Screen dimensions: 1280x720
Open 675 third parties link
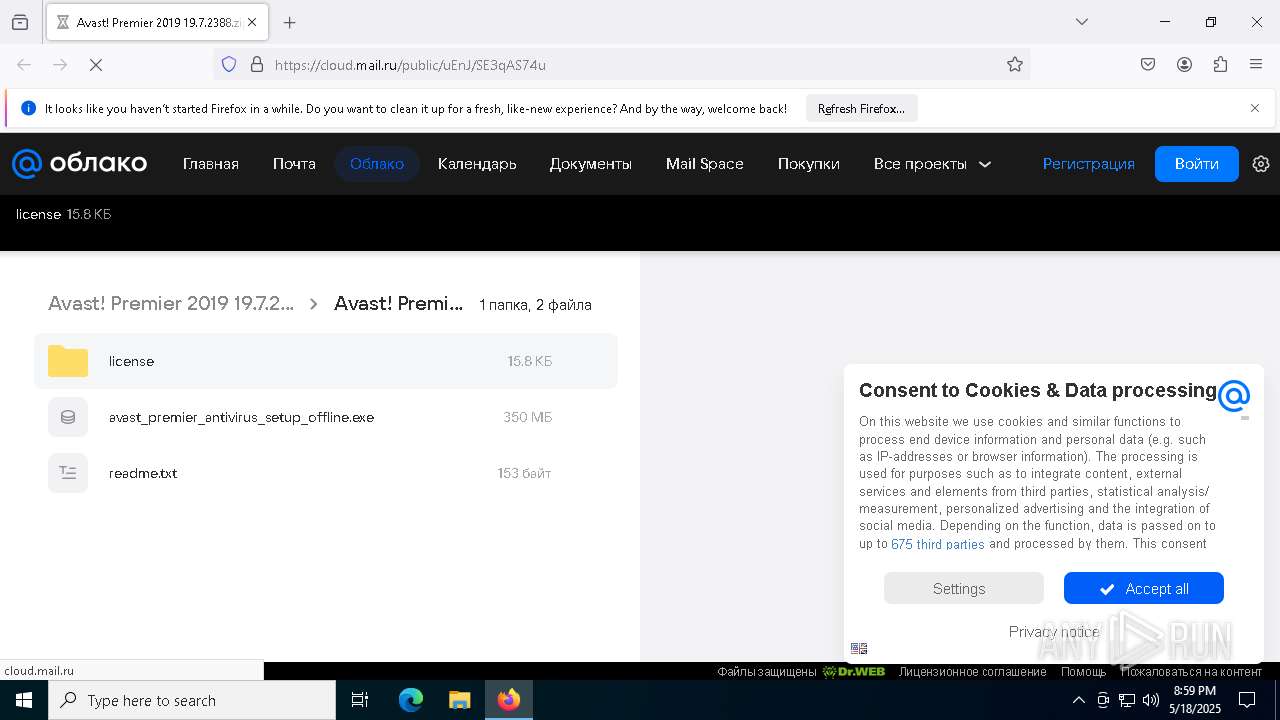[938, 544]
